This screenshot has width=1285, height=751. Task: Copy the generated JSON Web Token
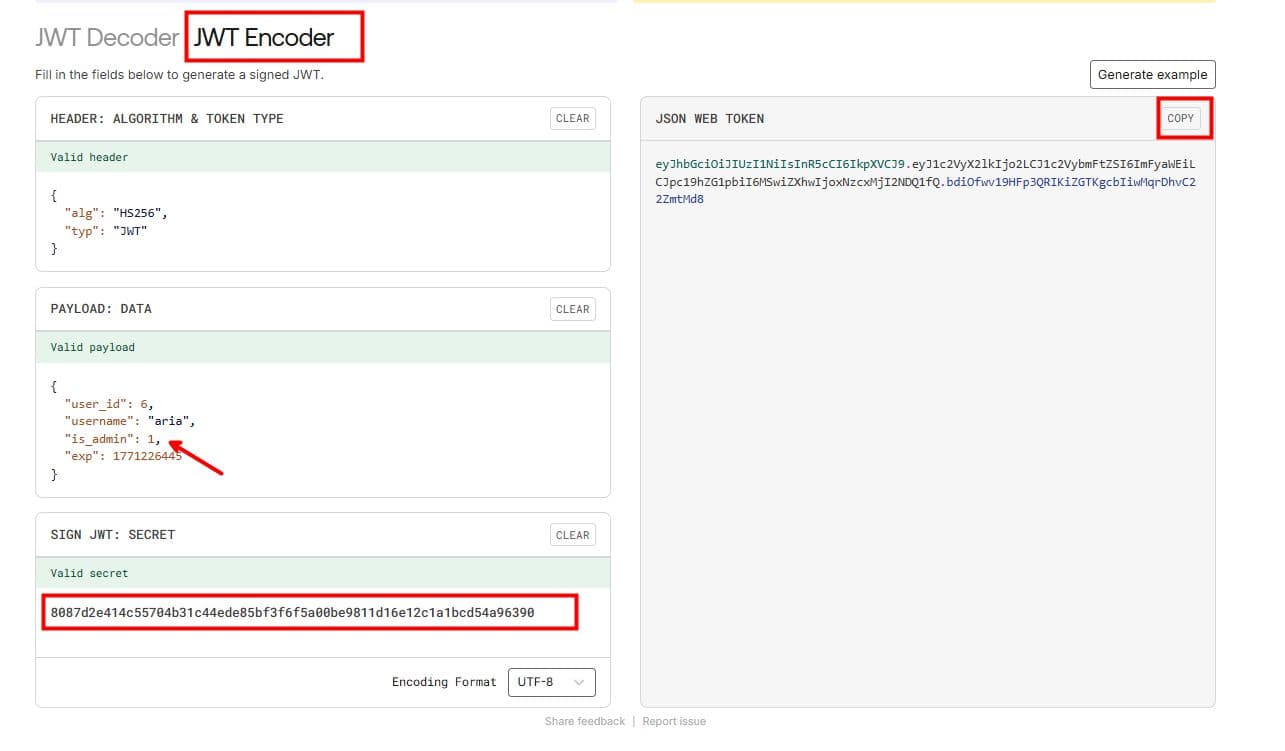pos(1180,118)
